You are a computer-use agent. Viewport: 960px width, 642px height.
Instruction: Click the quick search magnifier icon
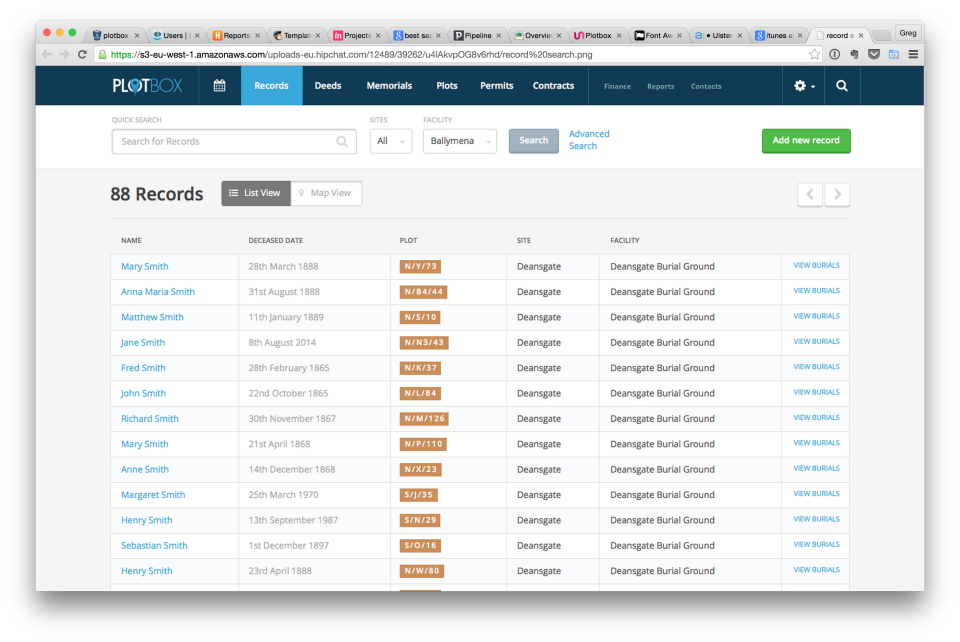pos(342,141)
